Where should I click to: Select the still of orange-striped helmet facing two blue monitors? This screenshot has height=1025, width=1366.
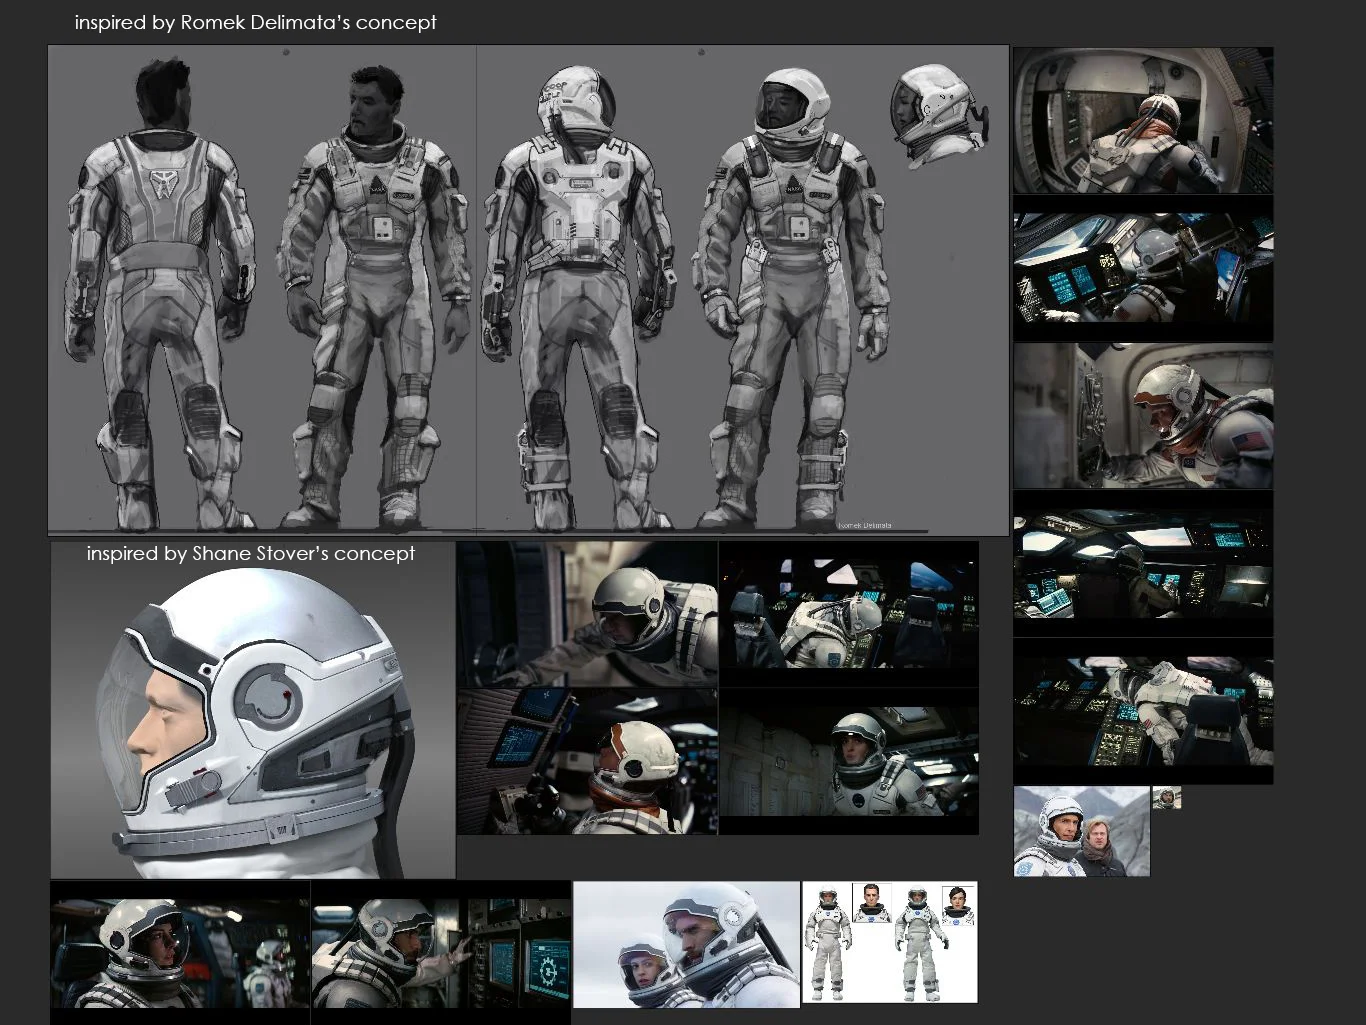pos(587,761)
